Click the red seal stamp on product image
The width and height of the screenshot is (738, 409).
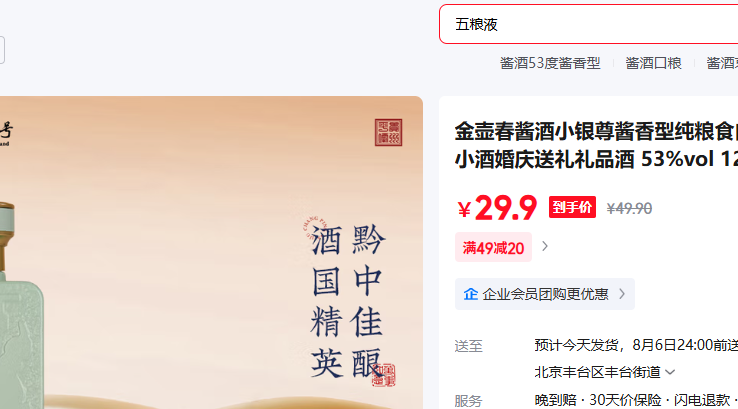(x=388, y=132)
